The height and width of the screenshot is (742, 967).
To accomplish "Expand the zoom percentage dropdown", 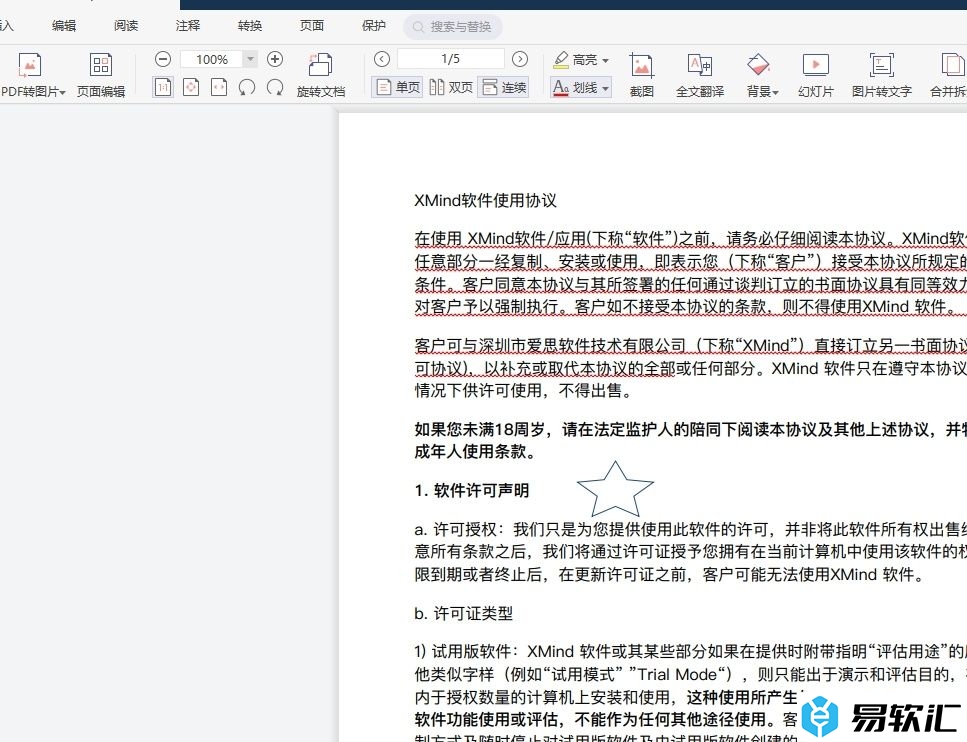I will (250, 59).
